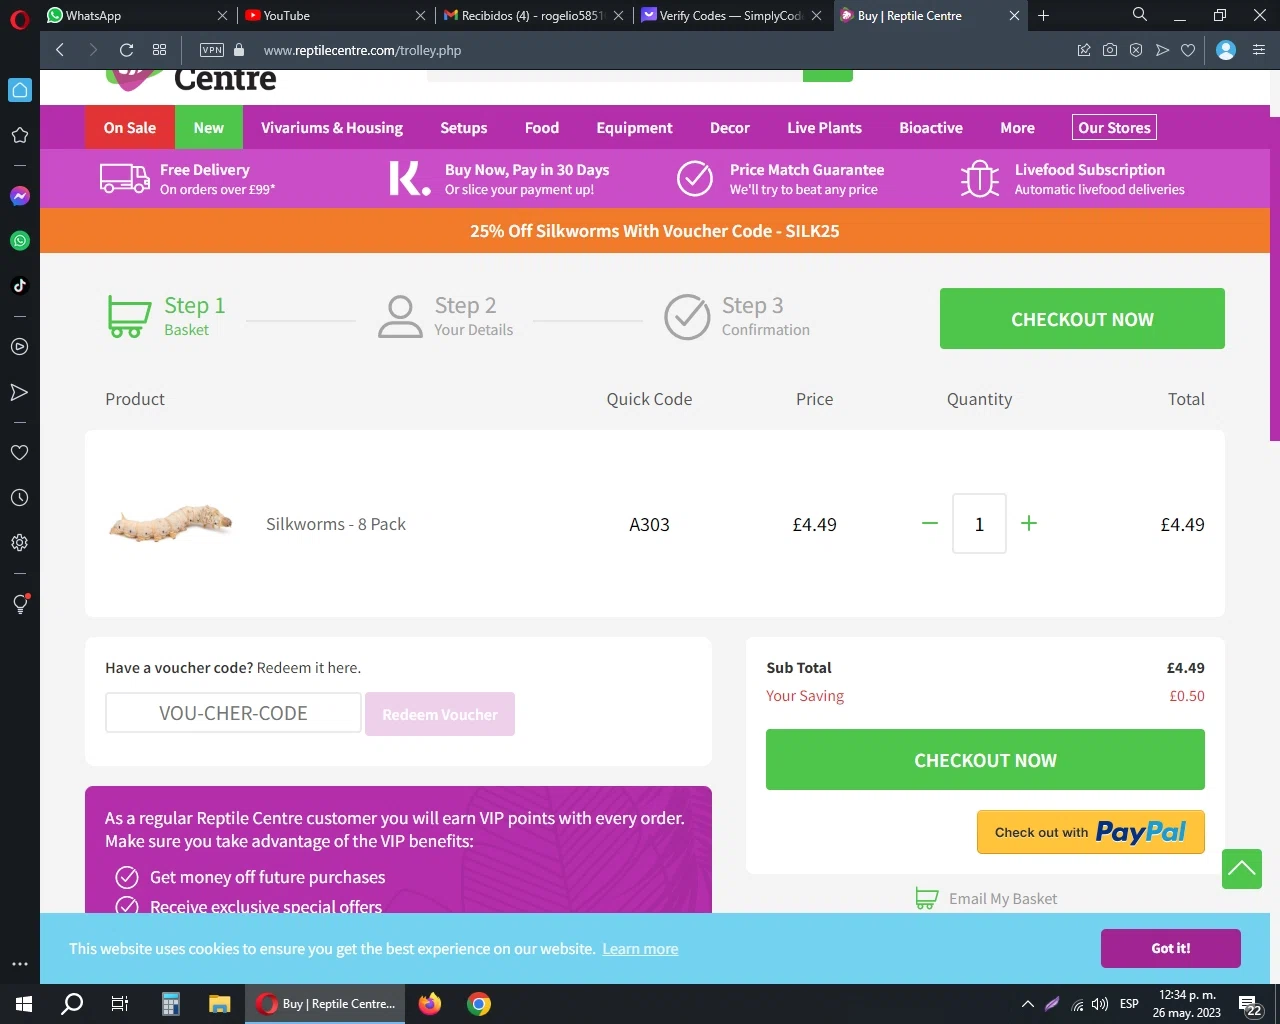
Task: Click Klarna Buy Now Pay in 30 Days
Action: tap(500, 179)
